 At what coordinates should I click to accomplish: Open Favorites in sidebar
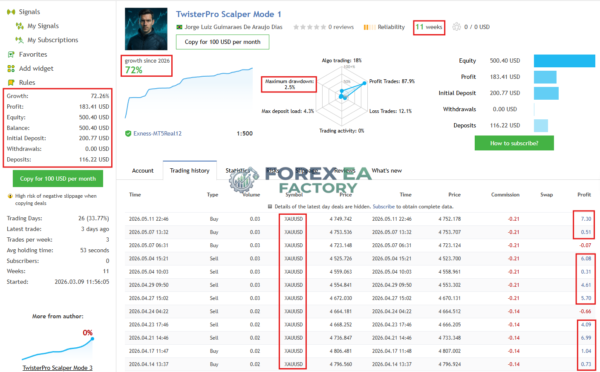tap(33, 54)
